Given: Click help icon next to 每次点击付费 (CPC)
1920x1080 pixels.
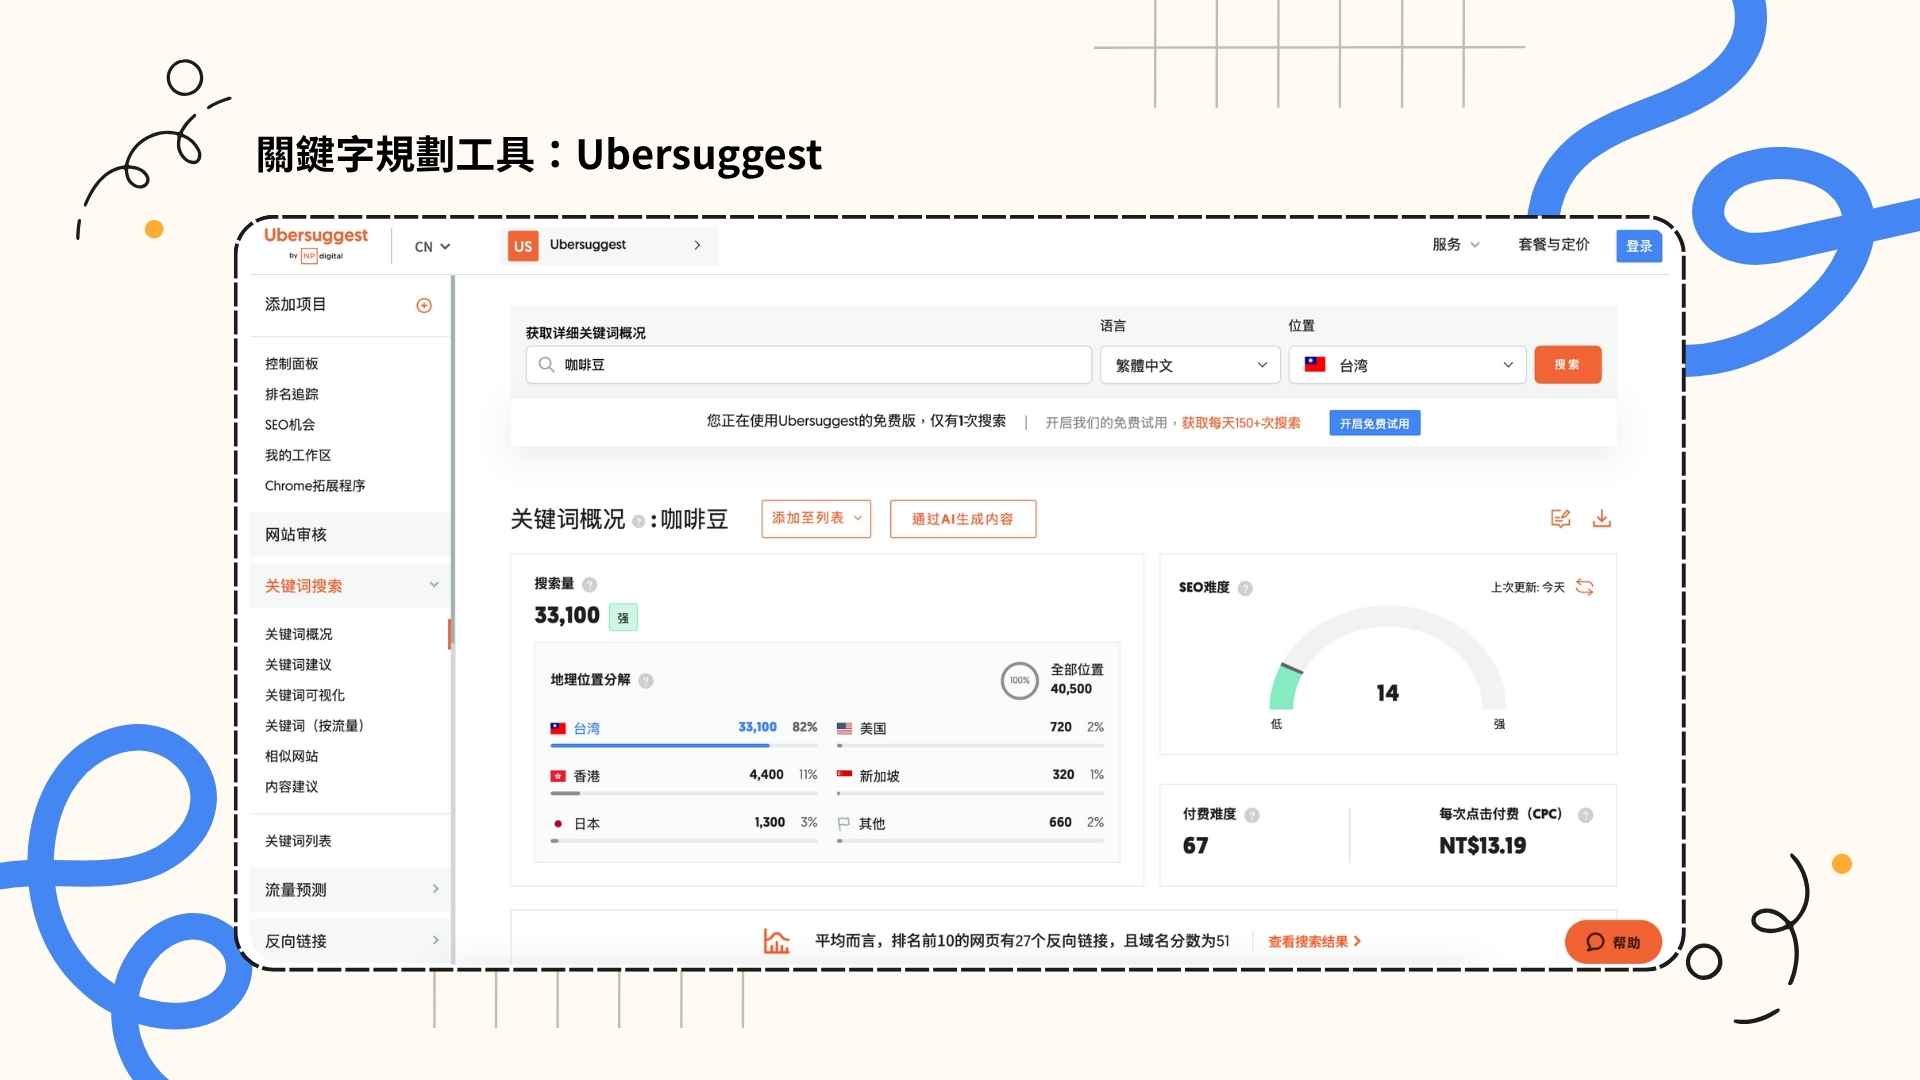Looking at the screenshot, I should tap(1585, 815).
